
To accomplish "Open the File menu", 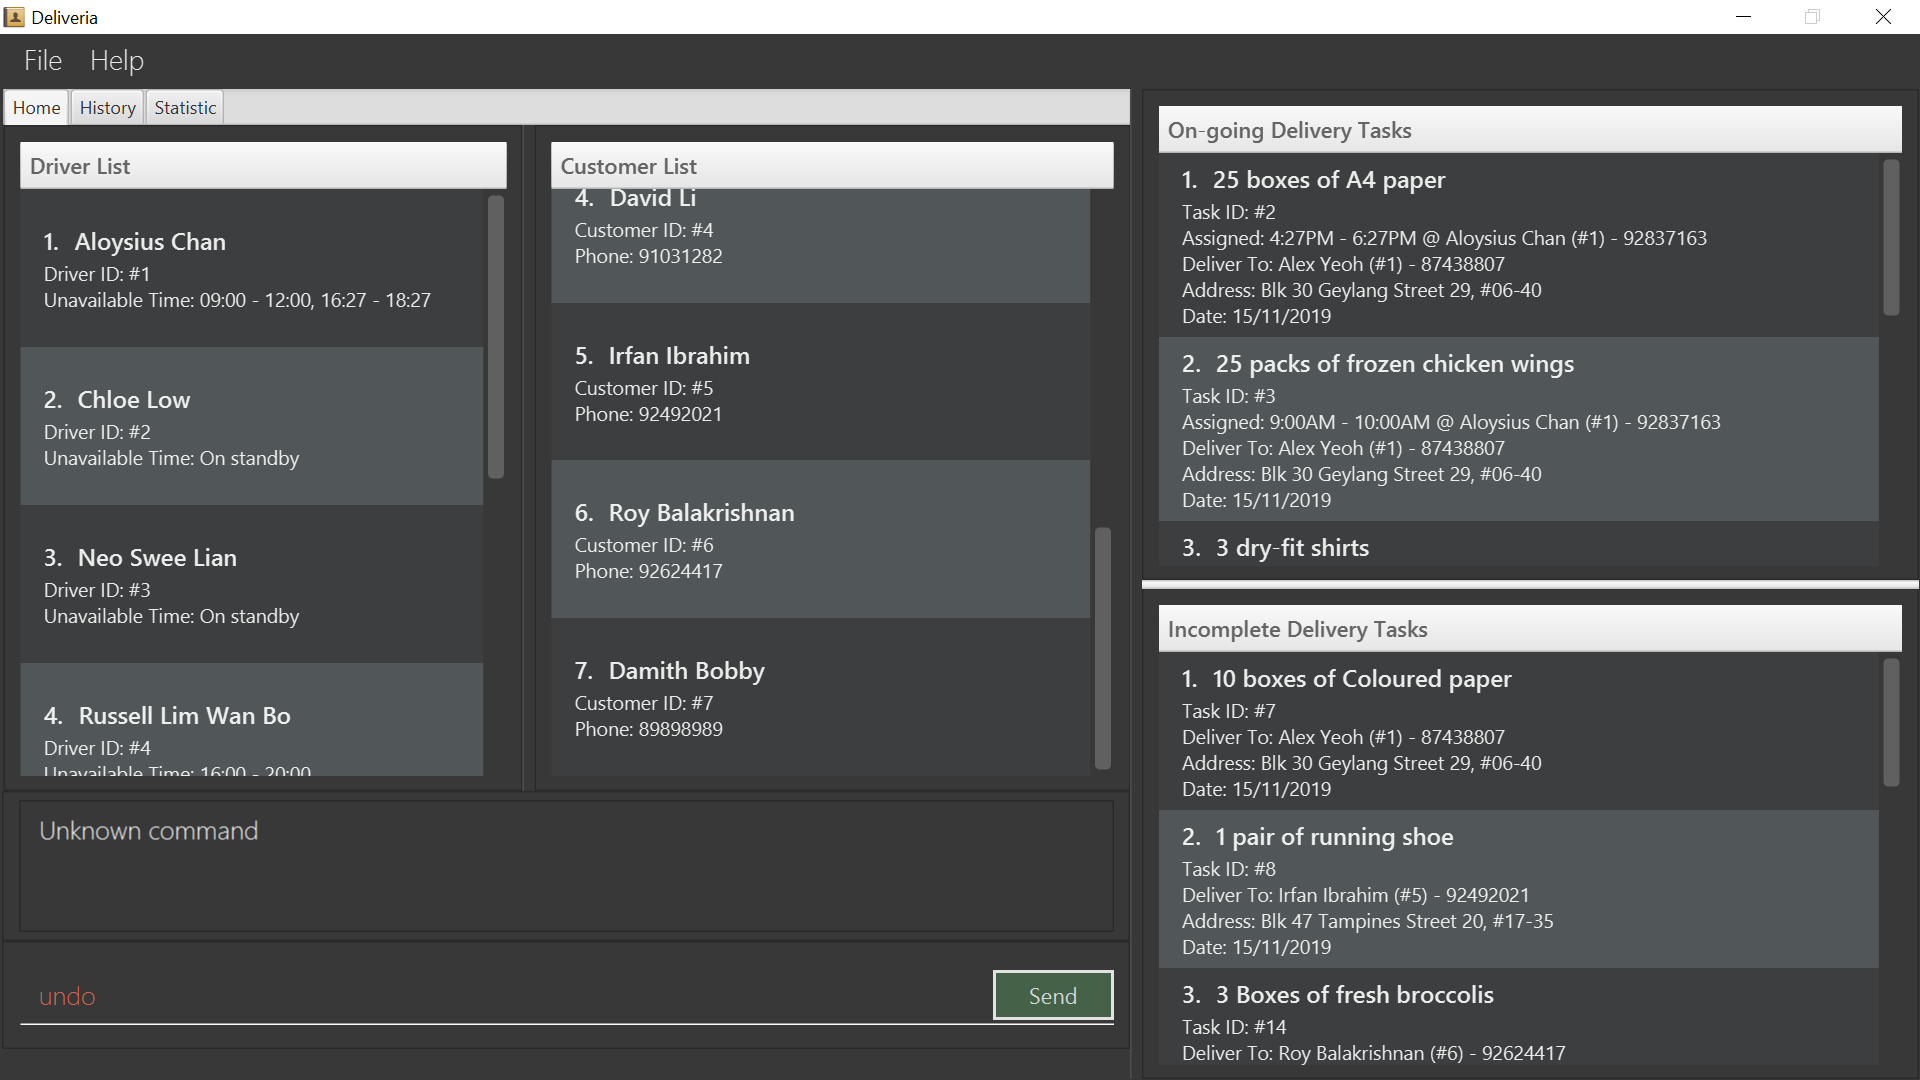I will click(x=43, y=61).
